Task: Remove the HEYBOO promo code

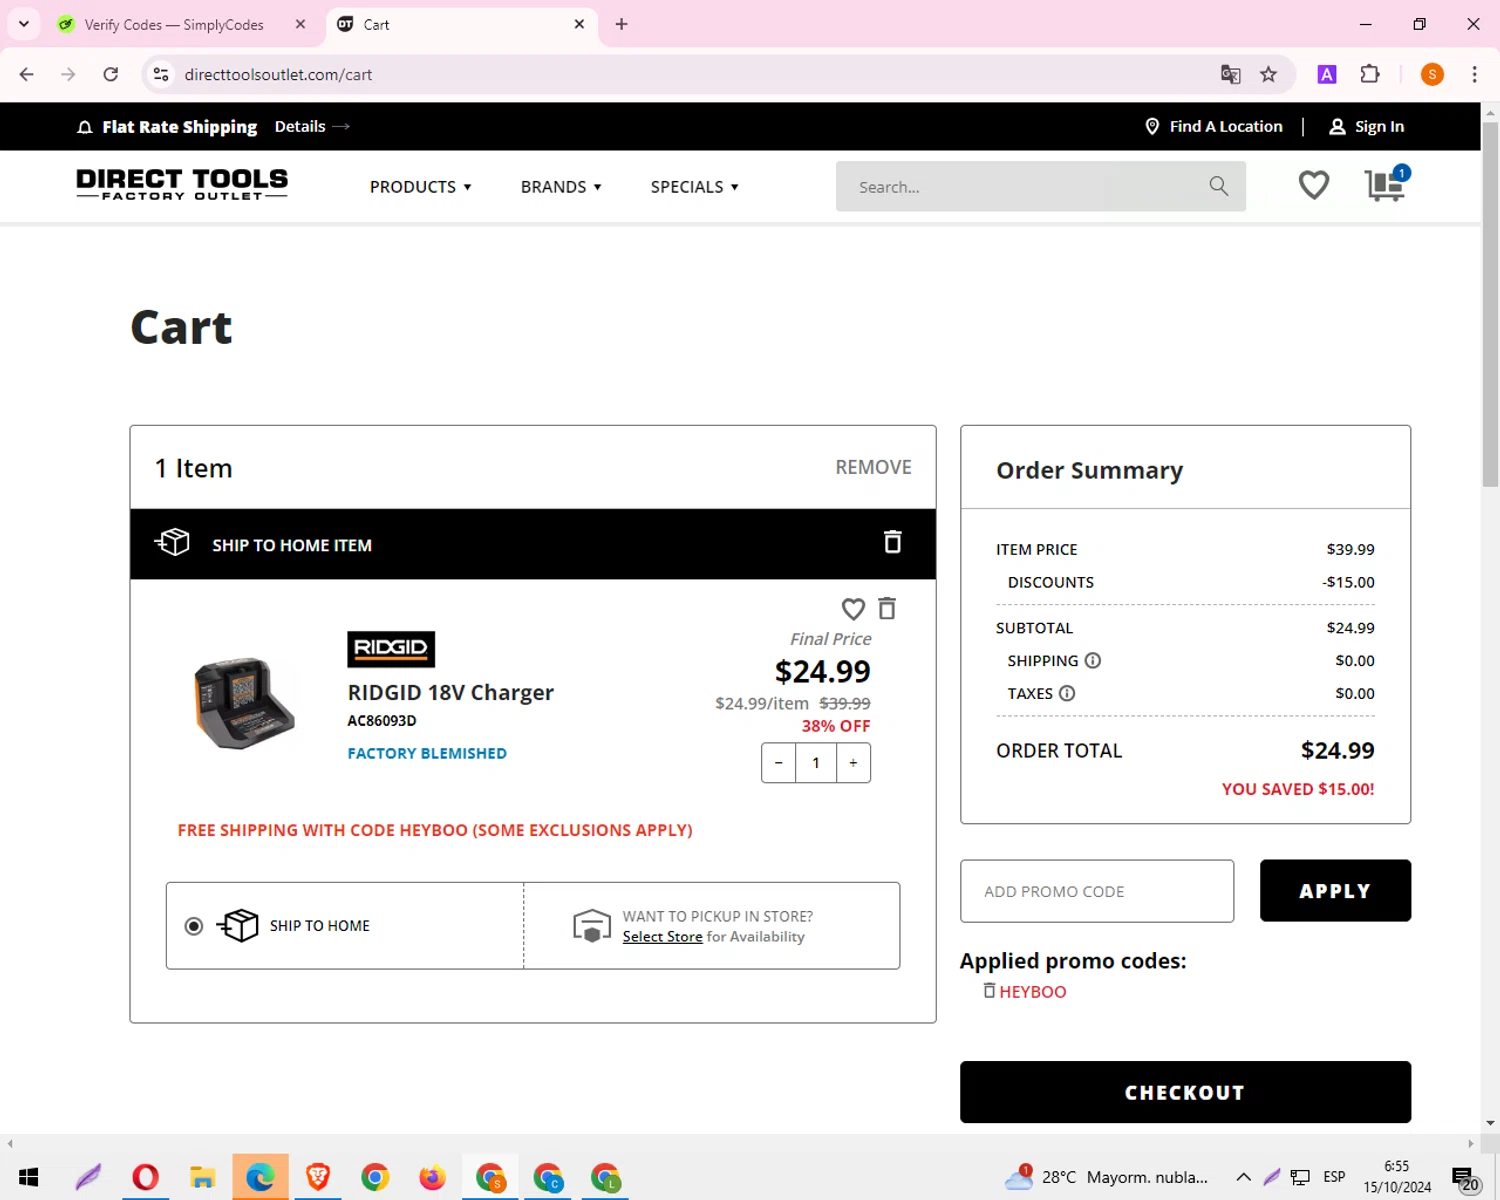Action: pyautogui.click(x=989, y=991)
